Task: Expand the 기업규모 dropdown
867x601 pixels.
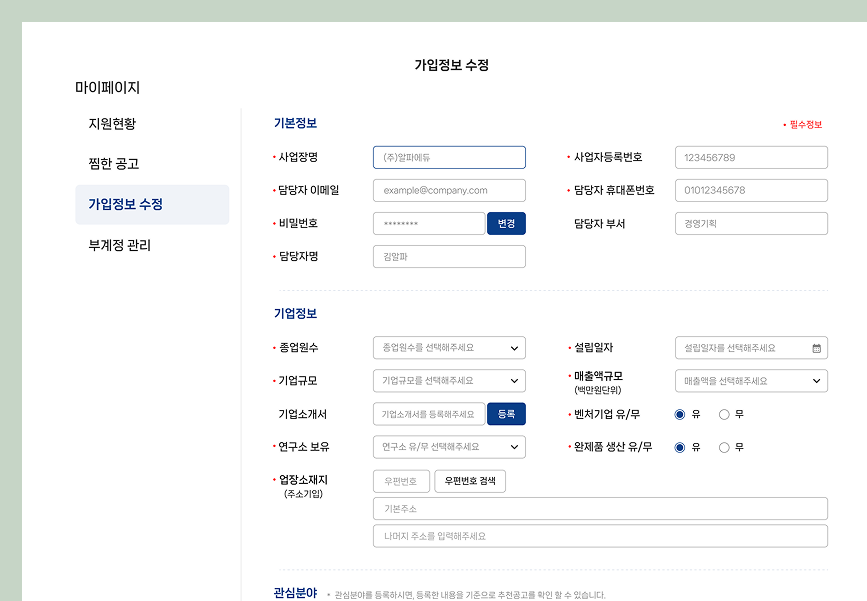Action: coord(449,381)
